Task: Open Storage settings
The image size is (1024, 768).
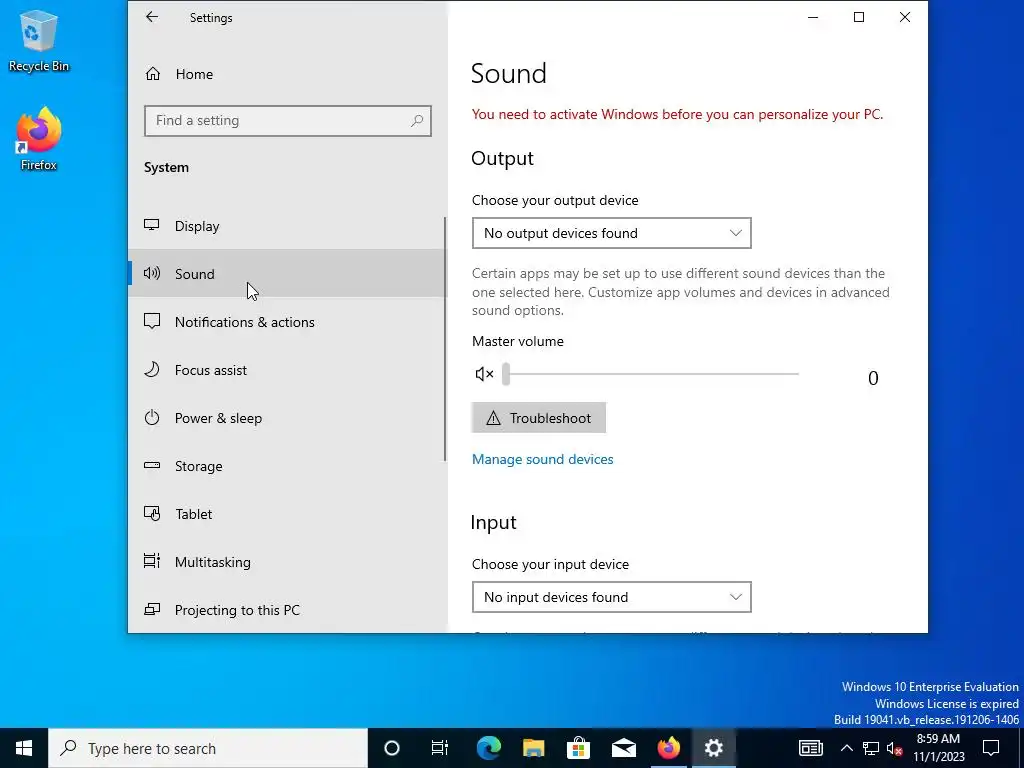Action: tap(286, 466)
